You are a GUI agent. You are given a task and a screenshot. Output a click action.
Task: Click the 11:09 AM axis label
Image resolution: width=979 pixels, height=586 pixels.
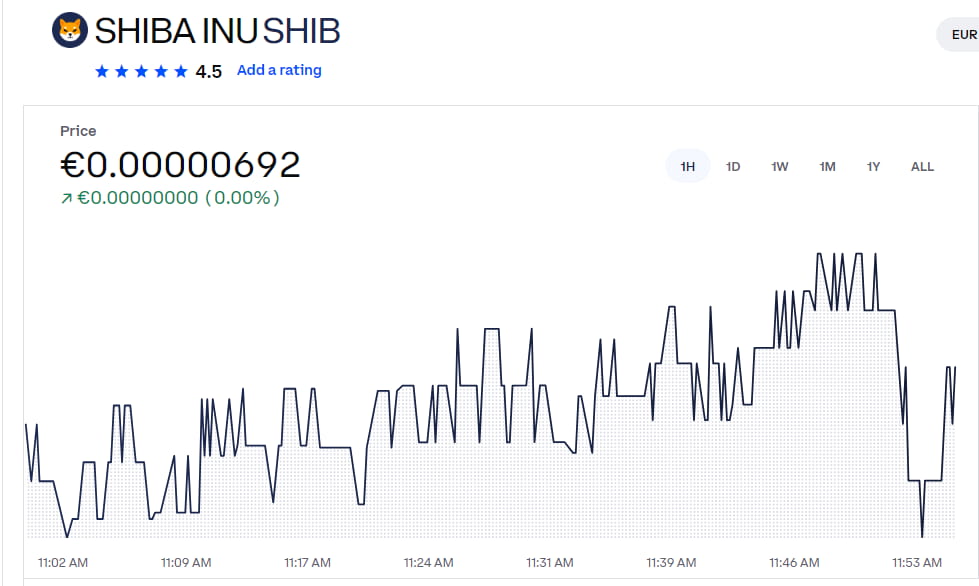pyautogui.click(x=186, y=562)
